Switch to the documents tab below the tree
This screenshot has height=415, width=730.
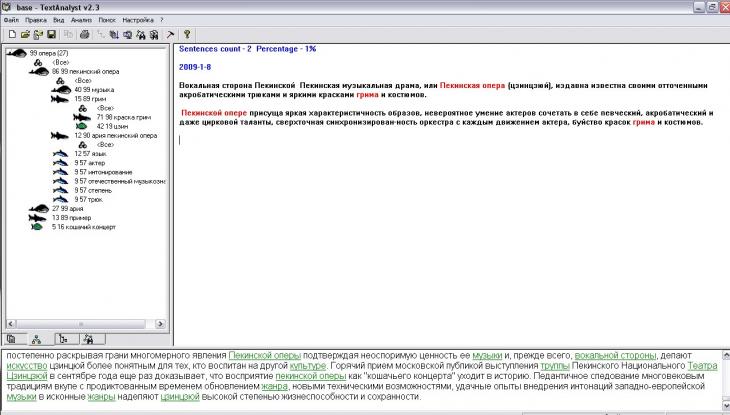point(12,339)
